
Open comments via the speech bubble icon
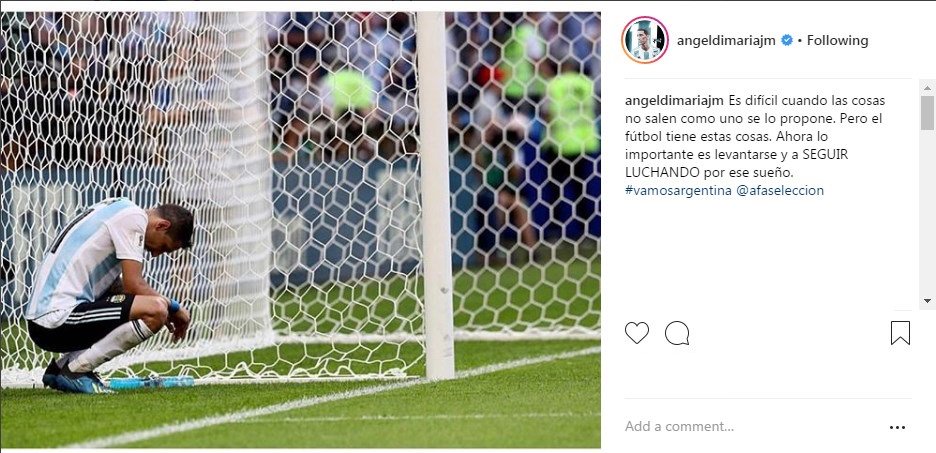677,332
